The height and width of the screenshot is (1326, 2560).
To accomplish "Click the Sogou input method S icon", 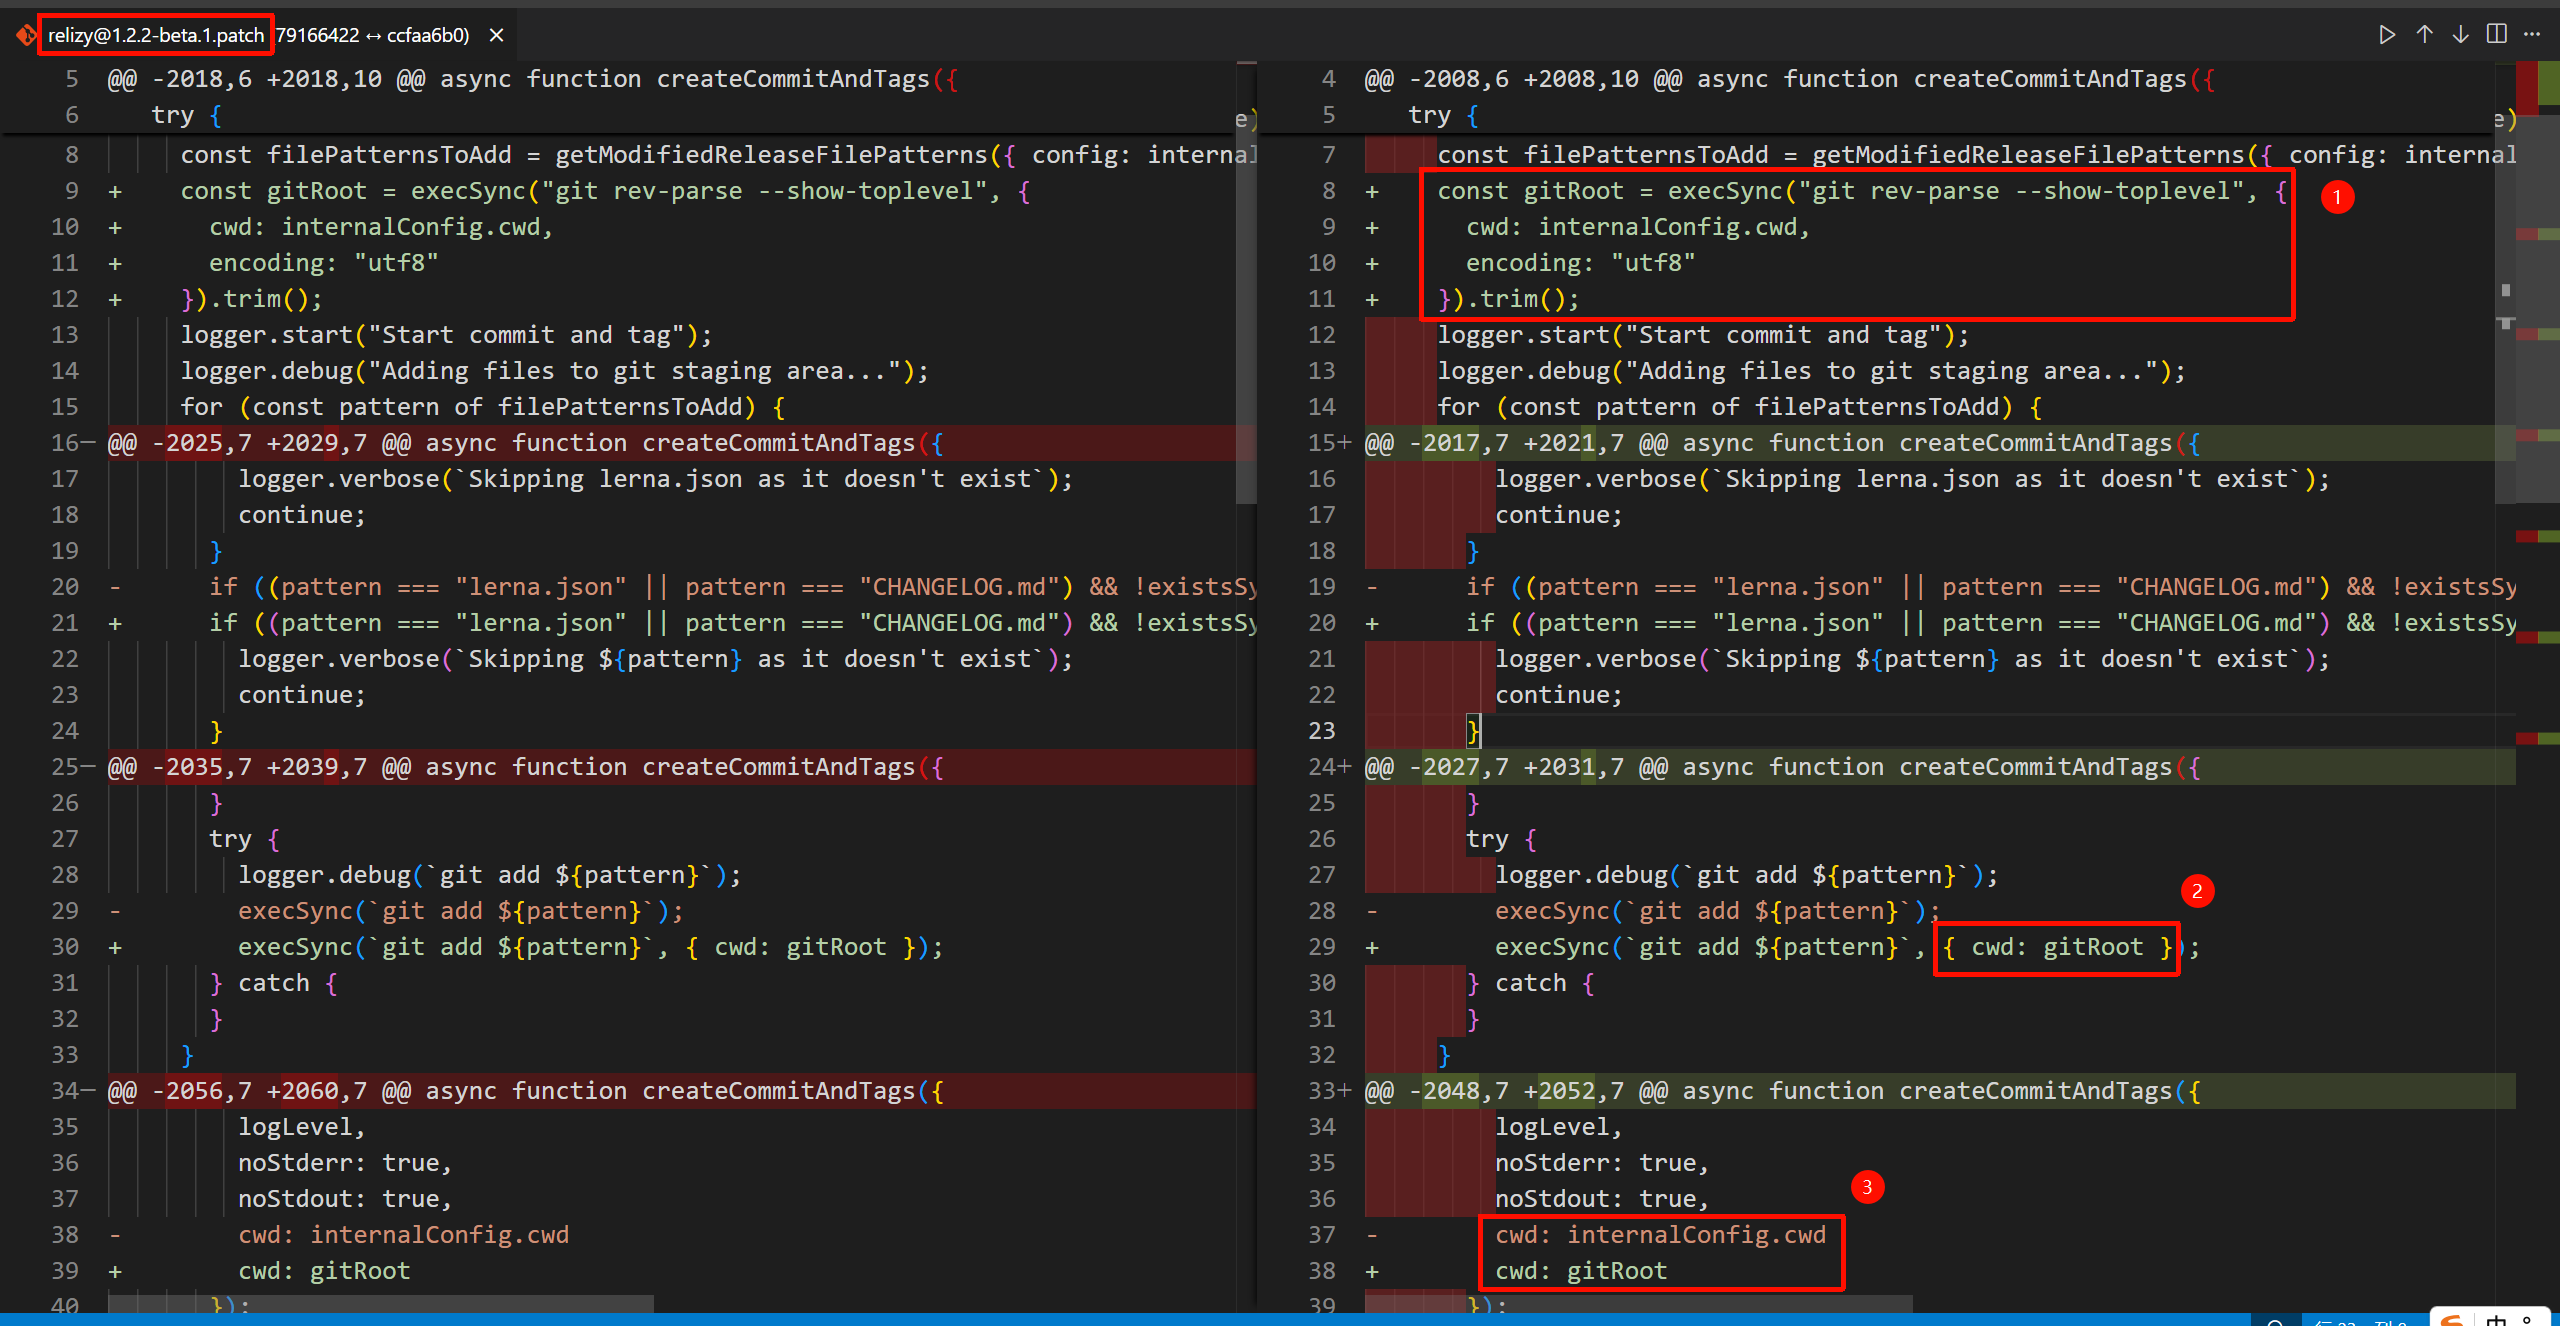I will (x=2451, y=1320).
